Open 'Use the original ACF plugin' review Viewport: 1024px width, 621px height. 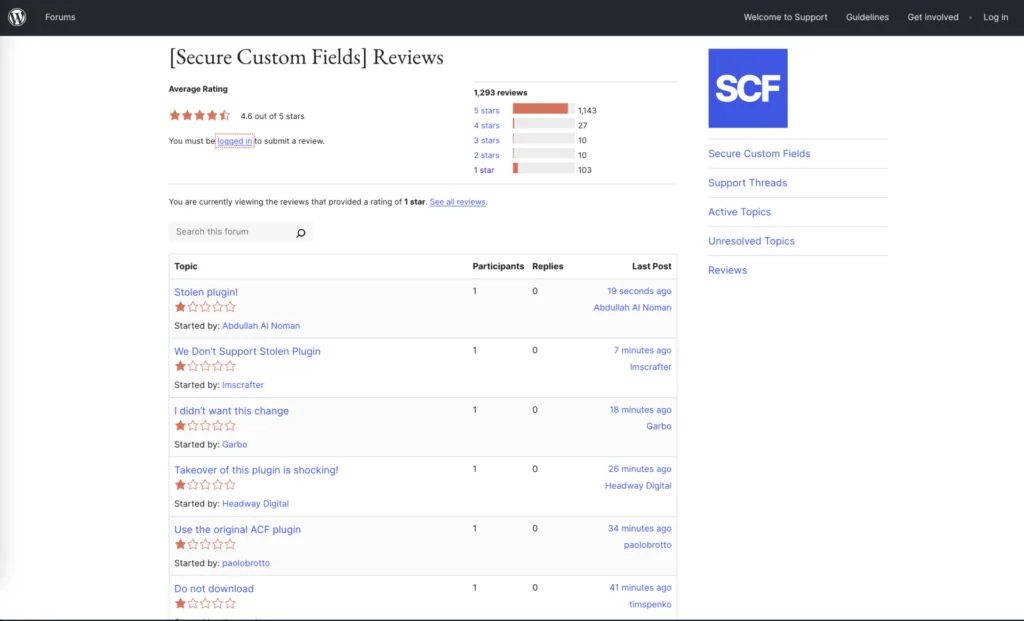click(x=237, y=530)
